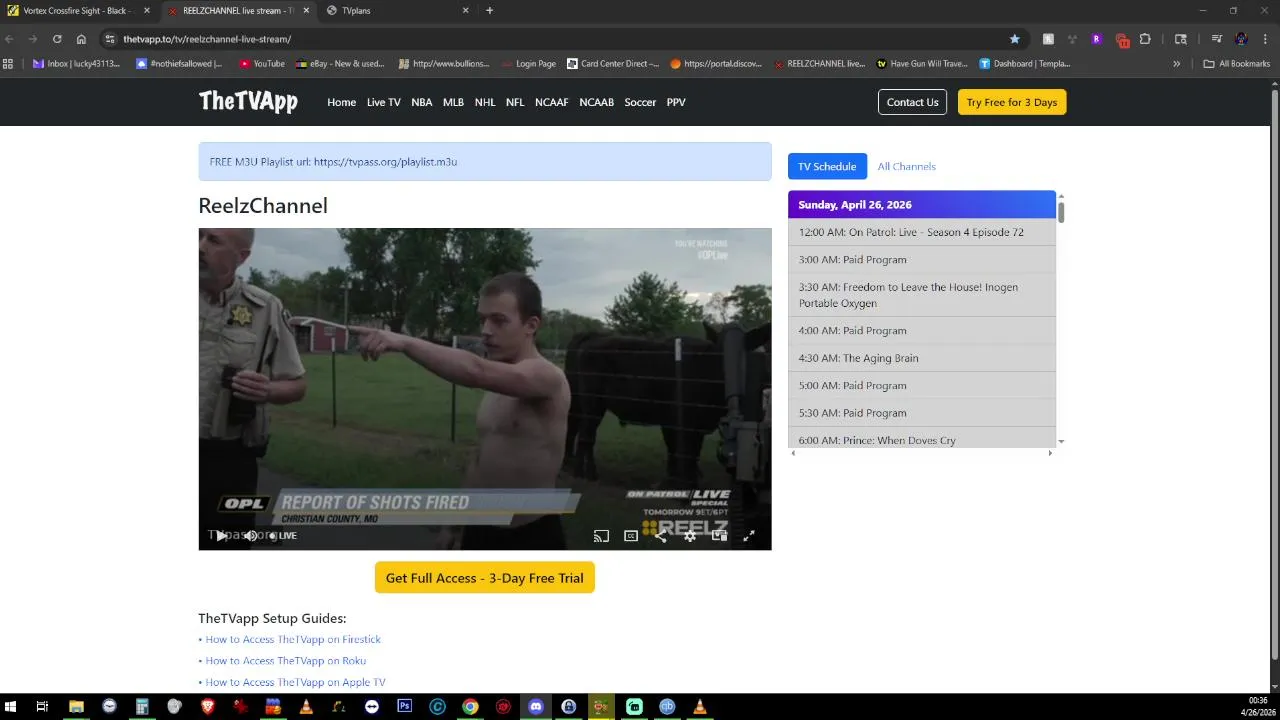Open the Windows Start menu

tap(12, 706)
